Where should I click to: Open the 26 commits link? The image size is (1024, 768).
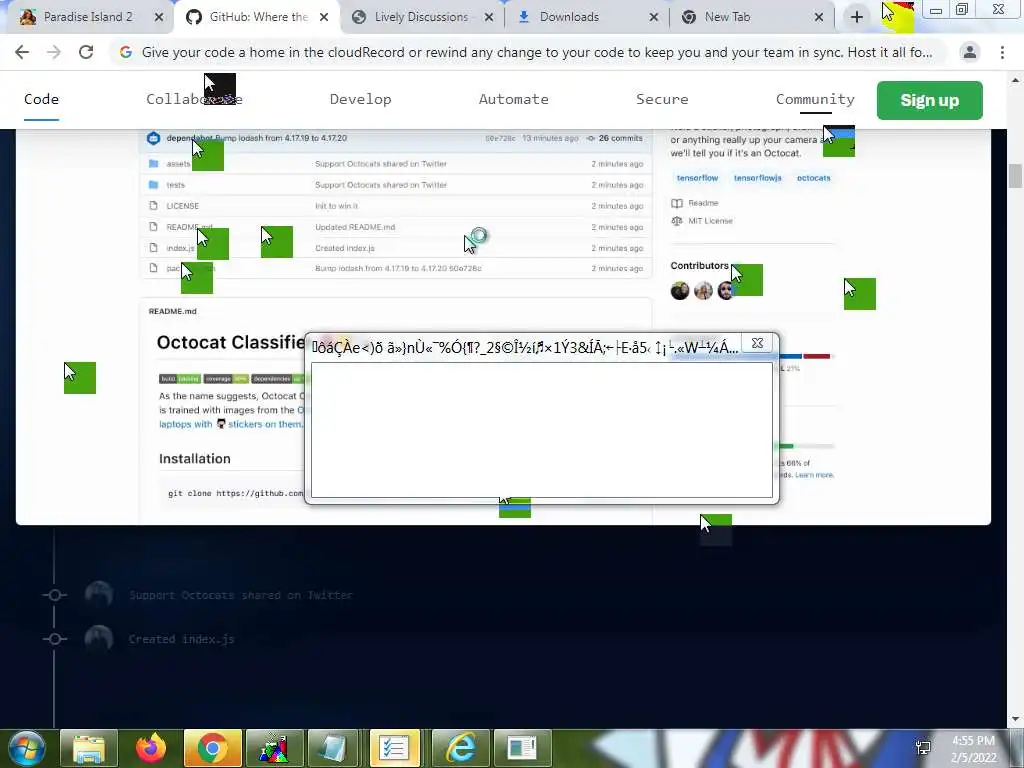coord(615,138)
